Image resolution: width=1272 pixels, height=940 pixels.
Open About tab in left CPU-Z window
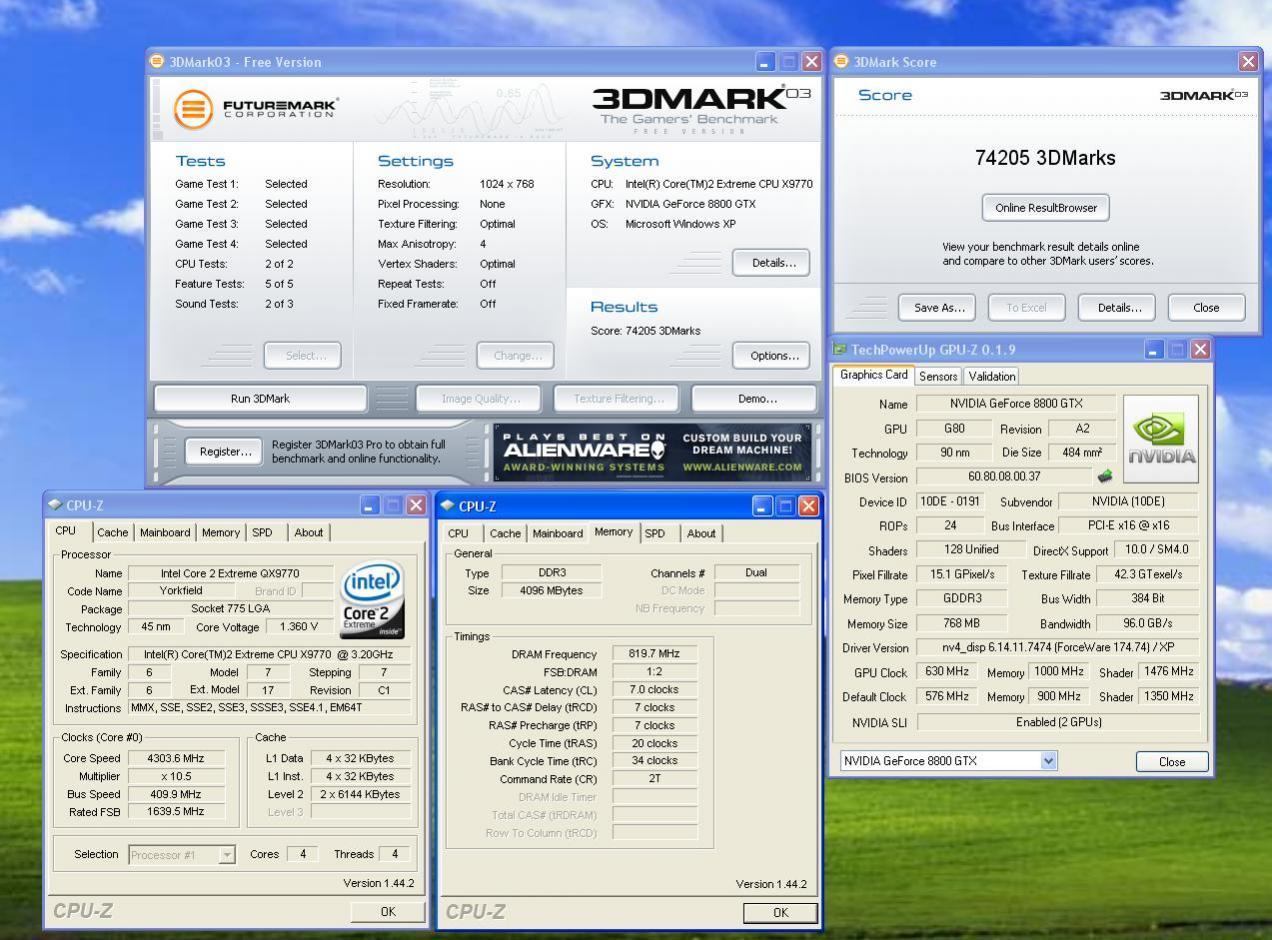coord(308,532)
